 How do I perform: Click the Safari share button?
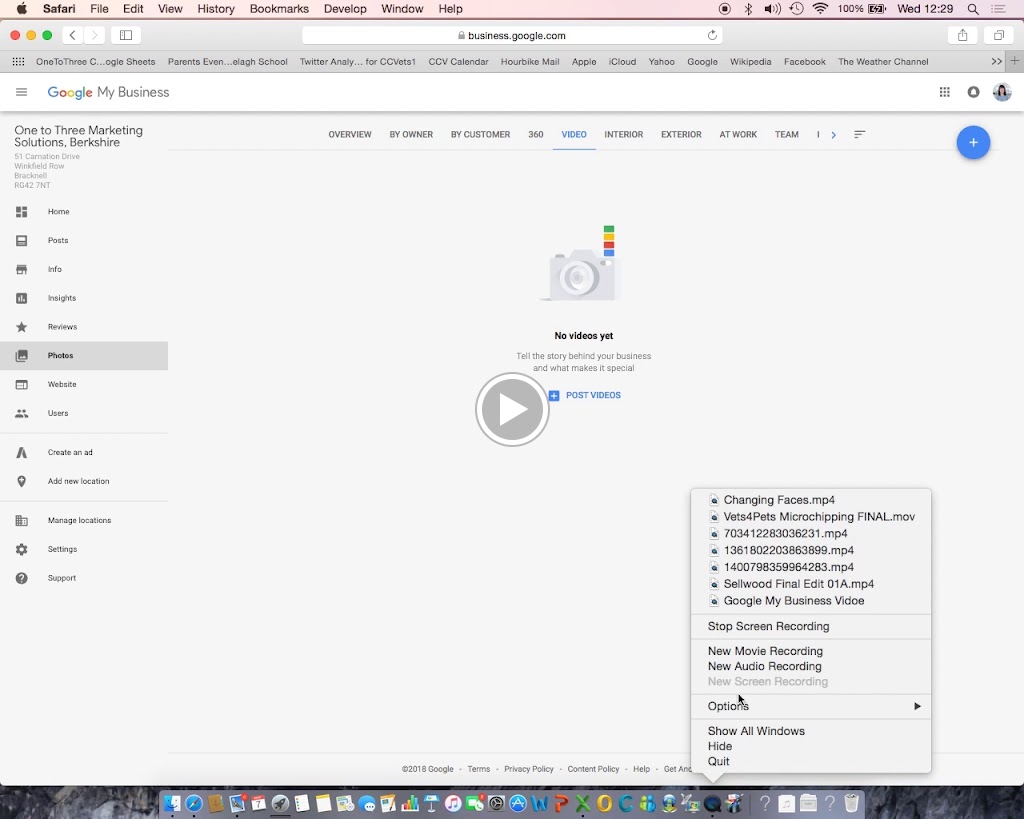(x=962, y=35)
